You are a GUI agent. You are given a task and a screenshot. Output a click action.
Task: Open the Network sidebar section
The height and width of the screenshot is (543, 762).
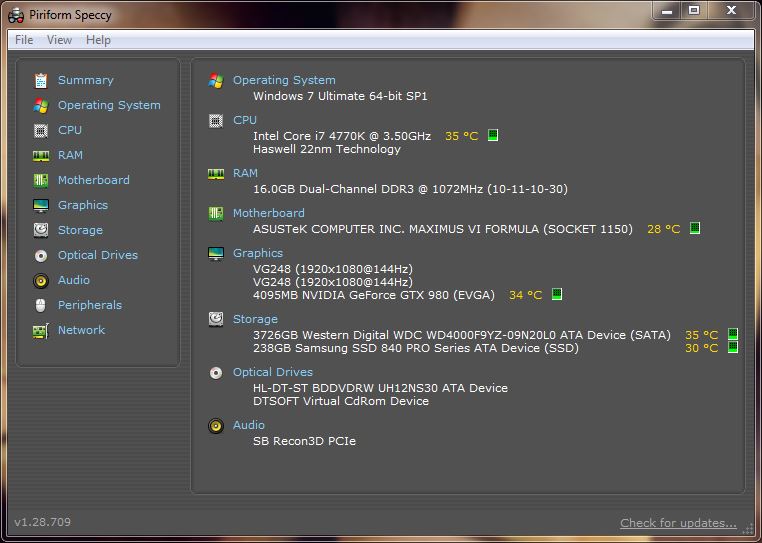81,330
